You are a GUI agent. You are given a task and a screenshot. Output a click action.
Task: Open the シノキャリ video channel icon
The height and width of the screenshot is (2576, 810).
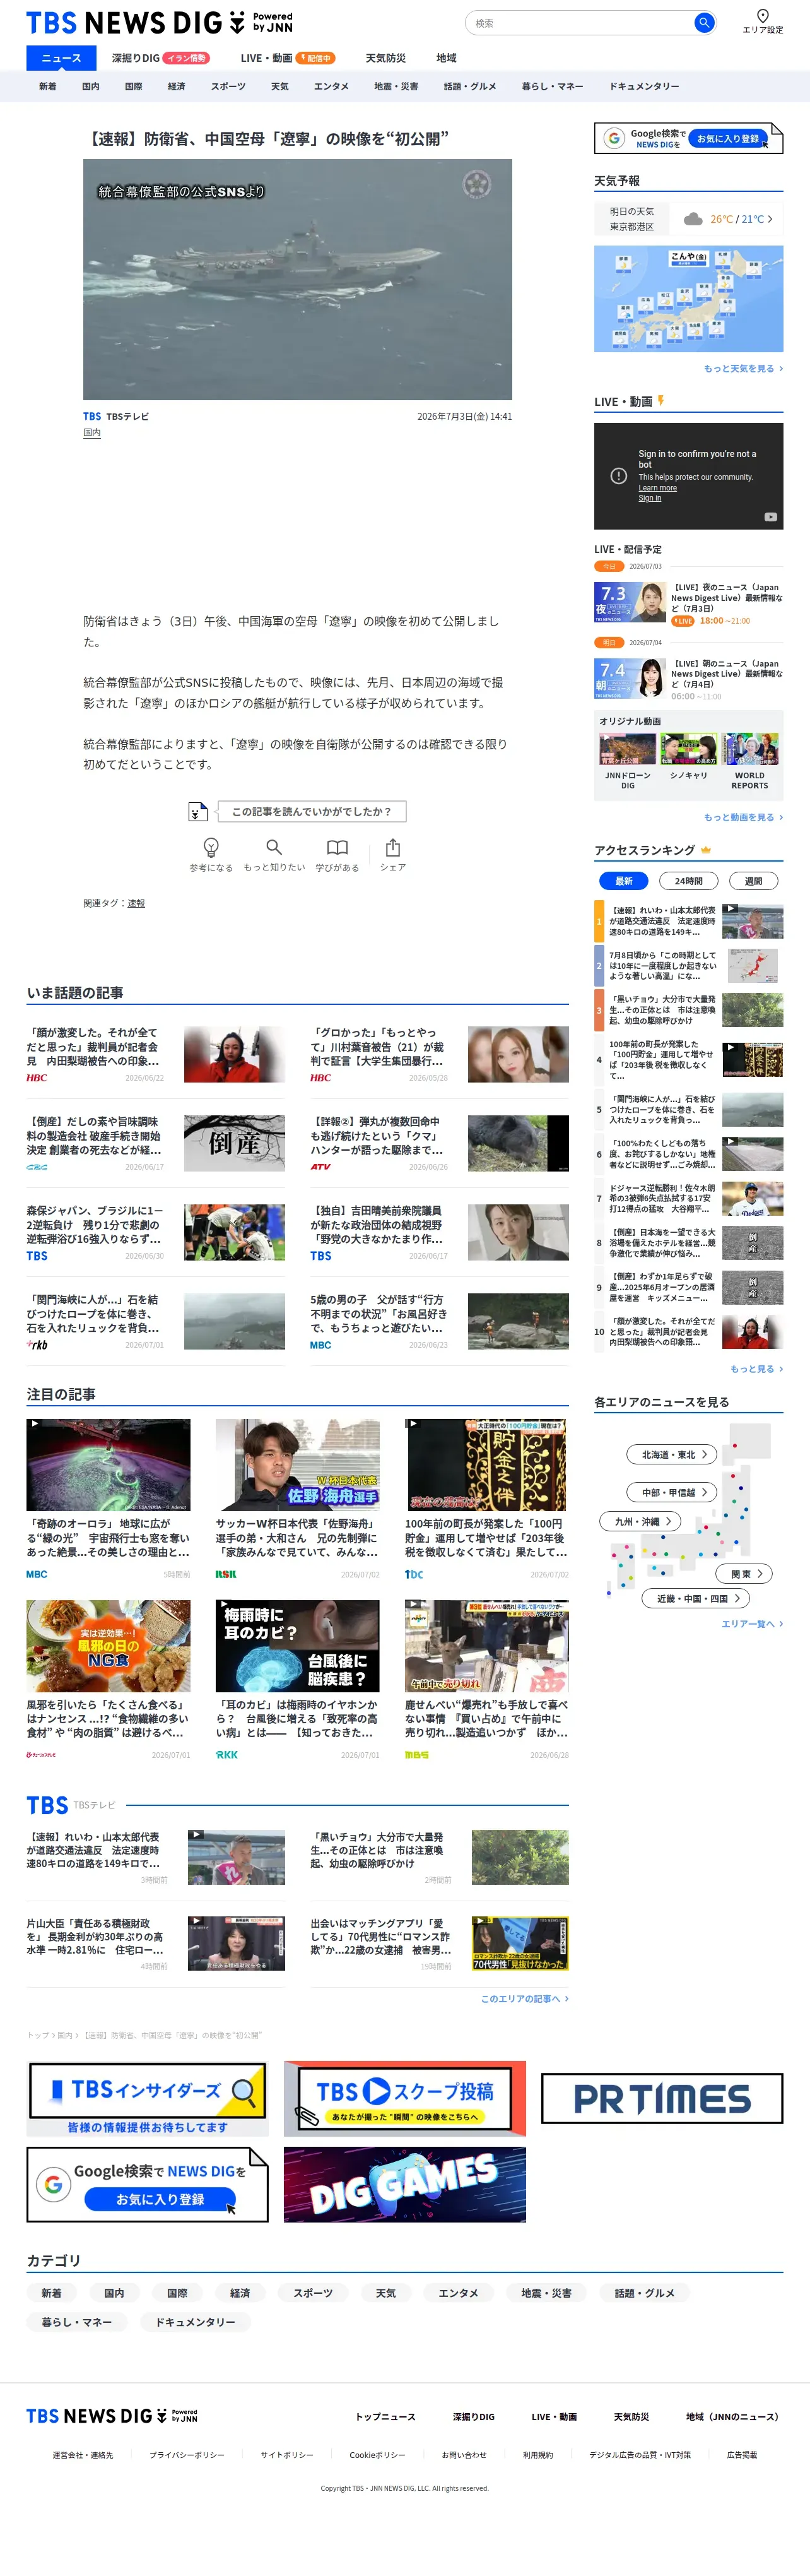688,749
